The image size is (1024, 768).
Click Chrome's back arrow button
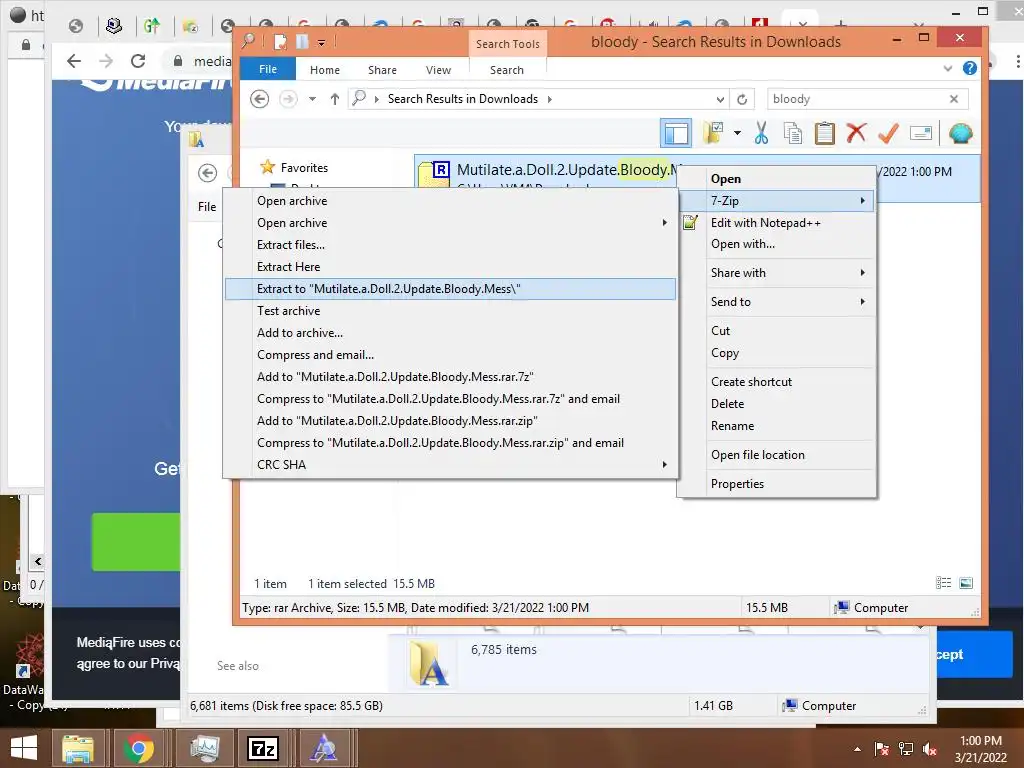click(x=74, y=61)
